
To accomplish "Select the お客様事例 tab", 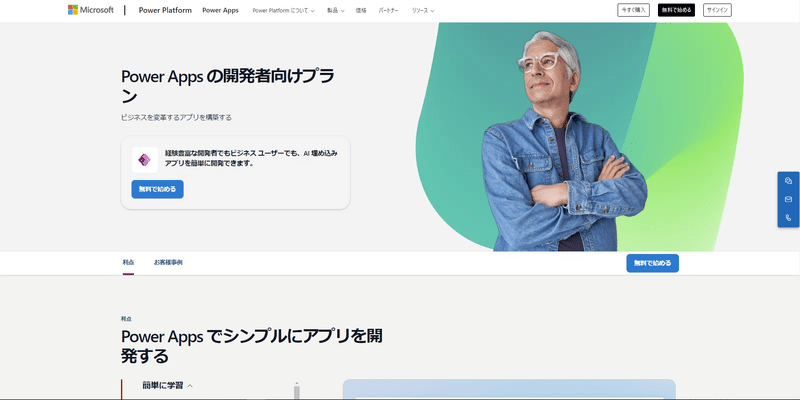I will point(168,263).
